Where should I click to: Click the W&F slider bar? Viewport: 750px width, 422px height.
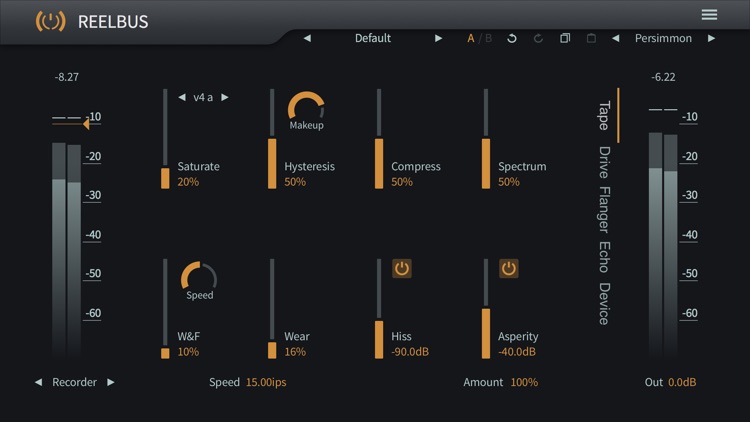pos(165,309)
